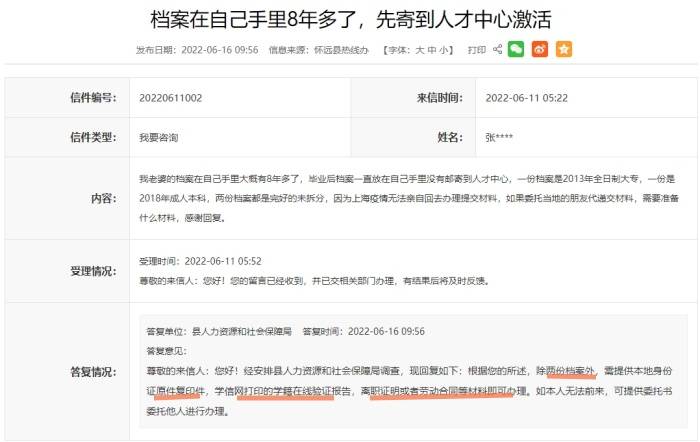This screenshot has height=442, width=700.
Task: Set font size to 大
Action: 420,50
